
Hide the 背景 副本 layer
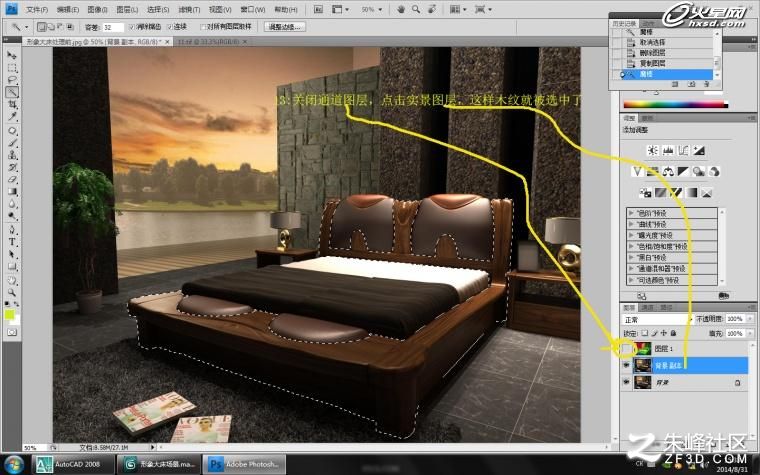(x=626, y=365)
